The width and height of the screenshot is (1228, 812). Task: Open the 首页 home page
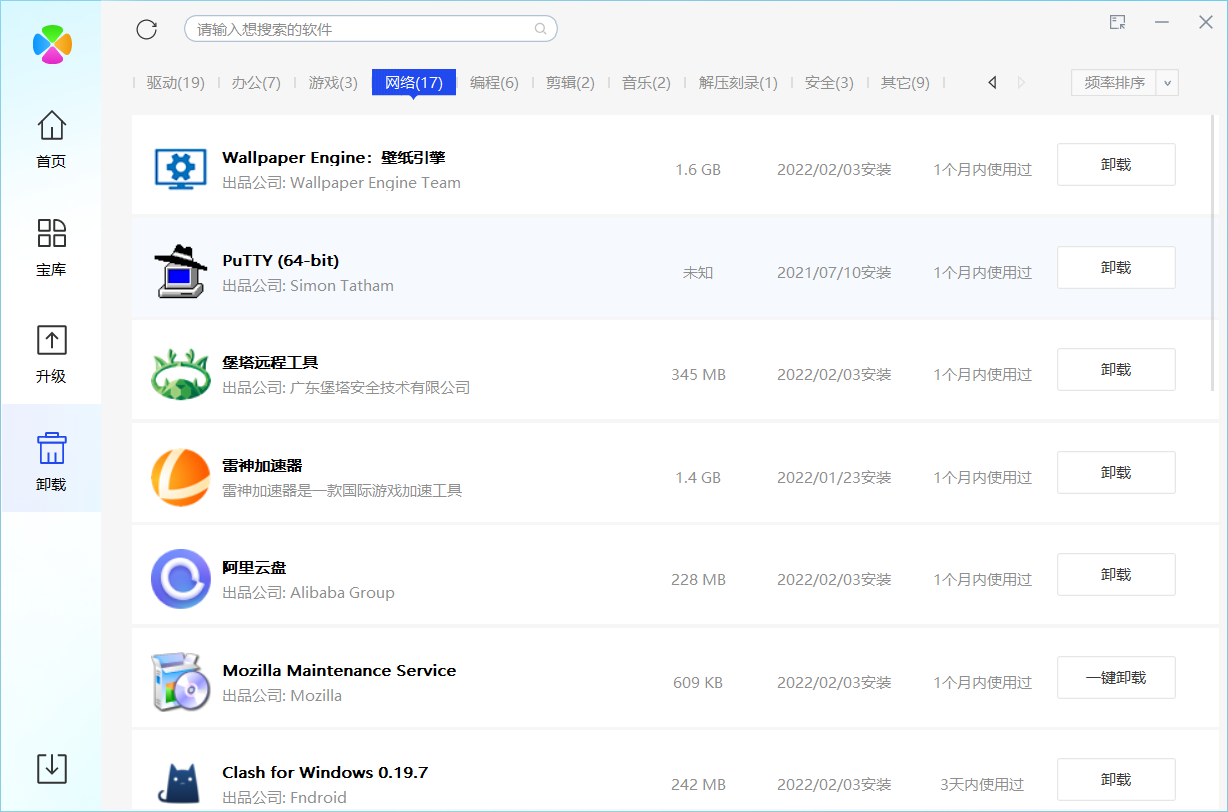[51, 140]
